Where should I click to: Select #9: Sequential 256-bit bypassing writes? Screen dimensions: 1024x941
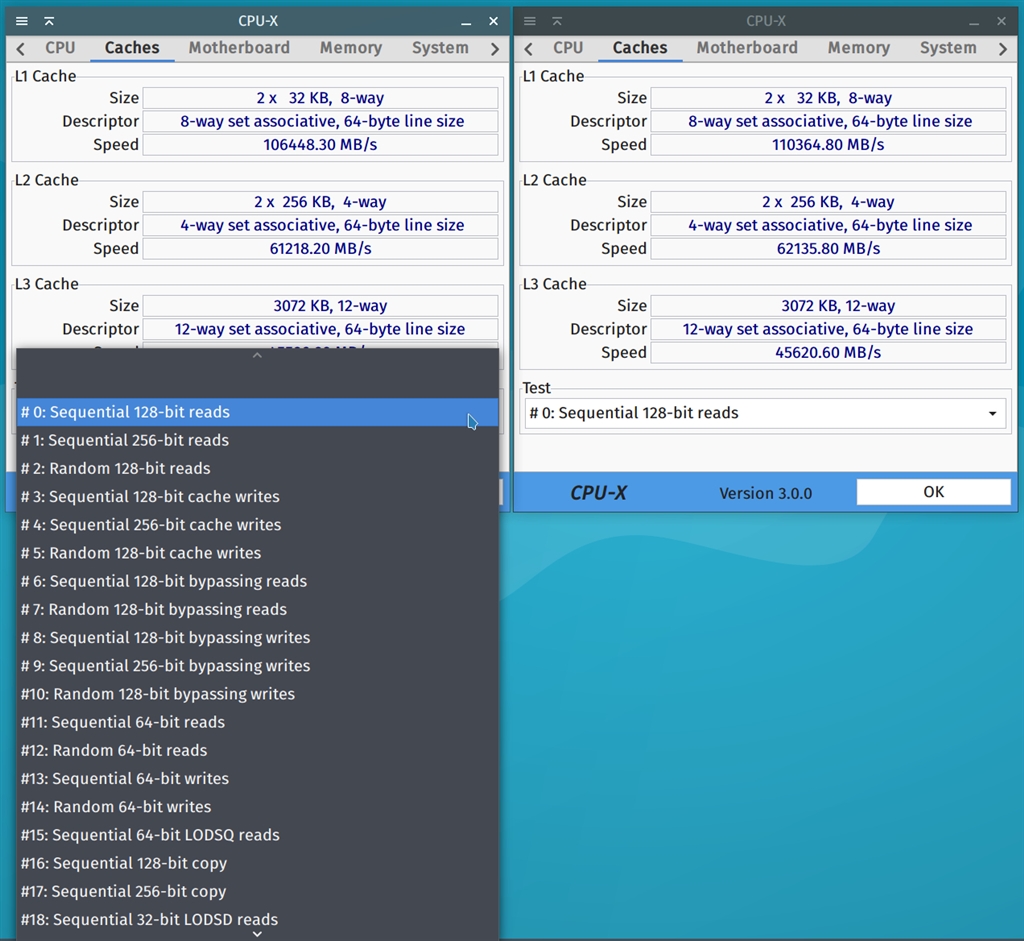pyautogui.click(x=257, y=665)
